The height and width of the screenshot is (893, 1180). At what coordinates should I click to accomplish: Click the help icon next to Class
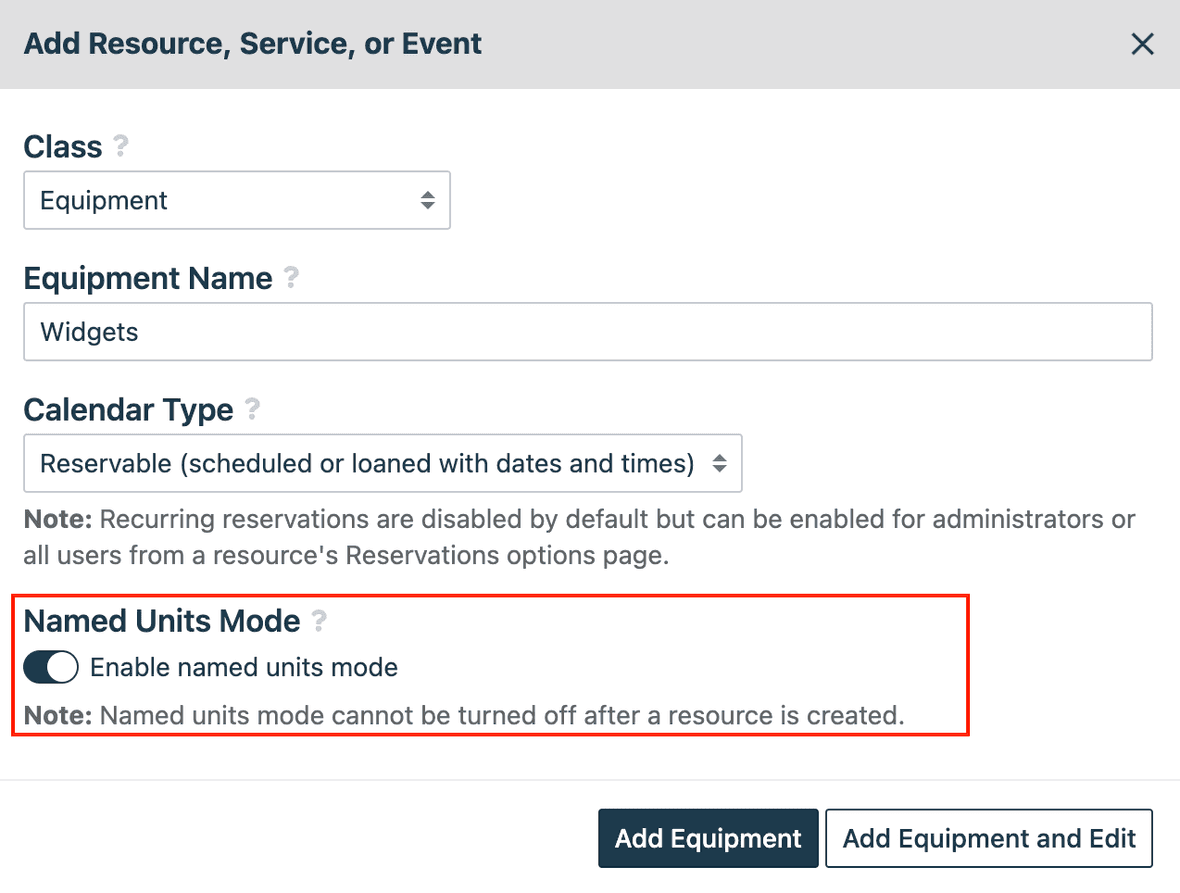pyautogui.click(x=121, y=146)
